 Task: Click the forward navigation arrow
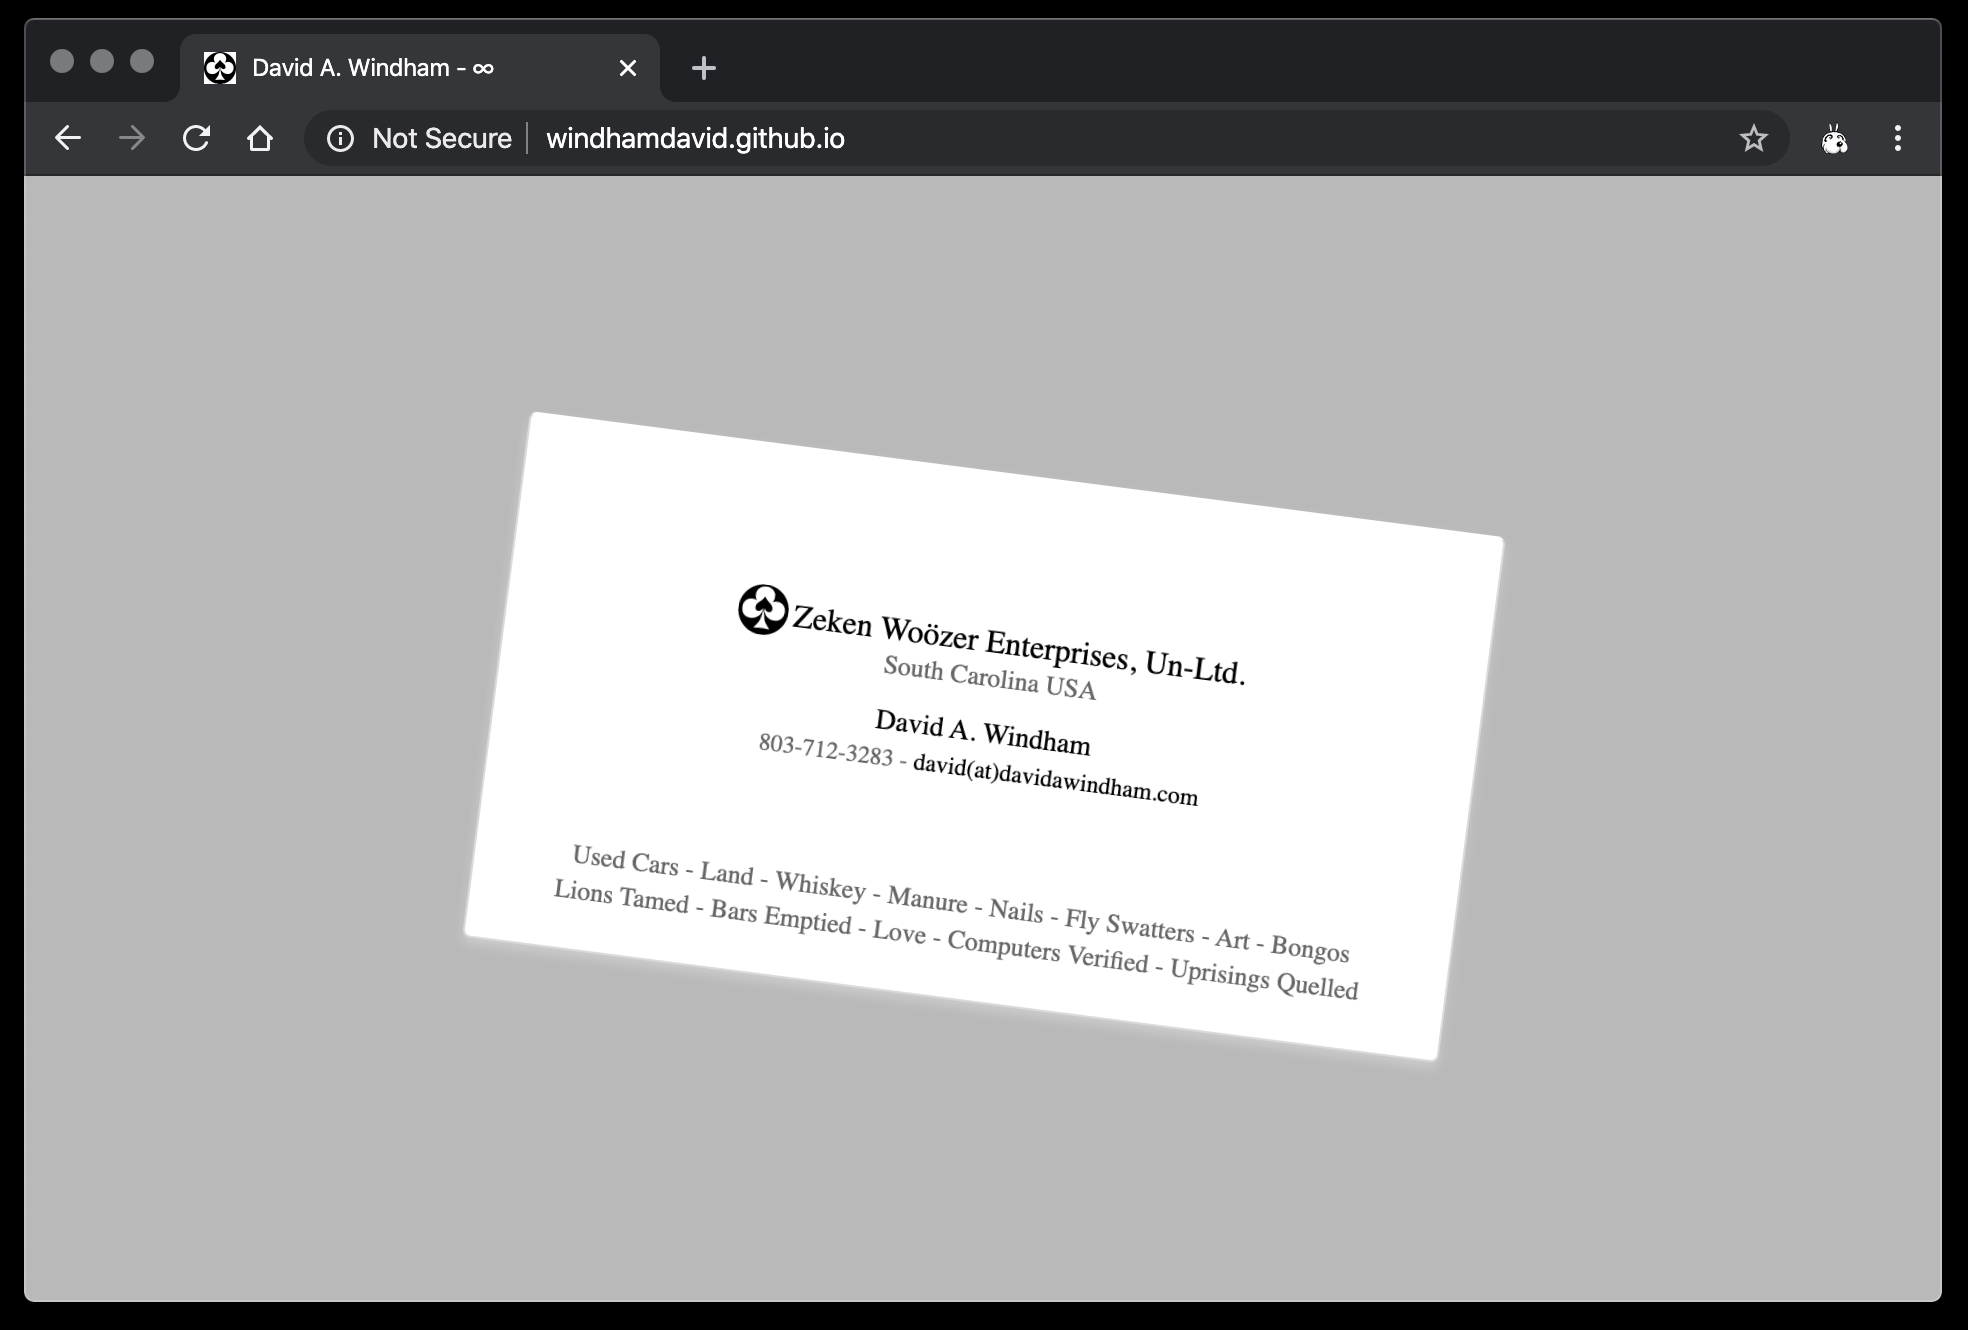tap(131, 138)
